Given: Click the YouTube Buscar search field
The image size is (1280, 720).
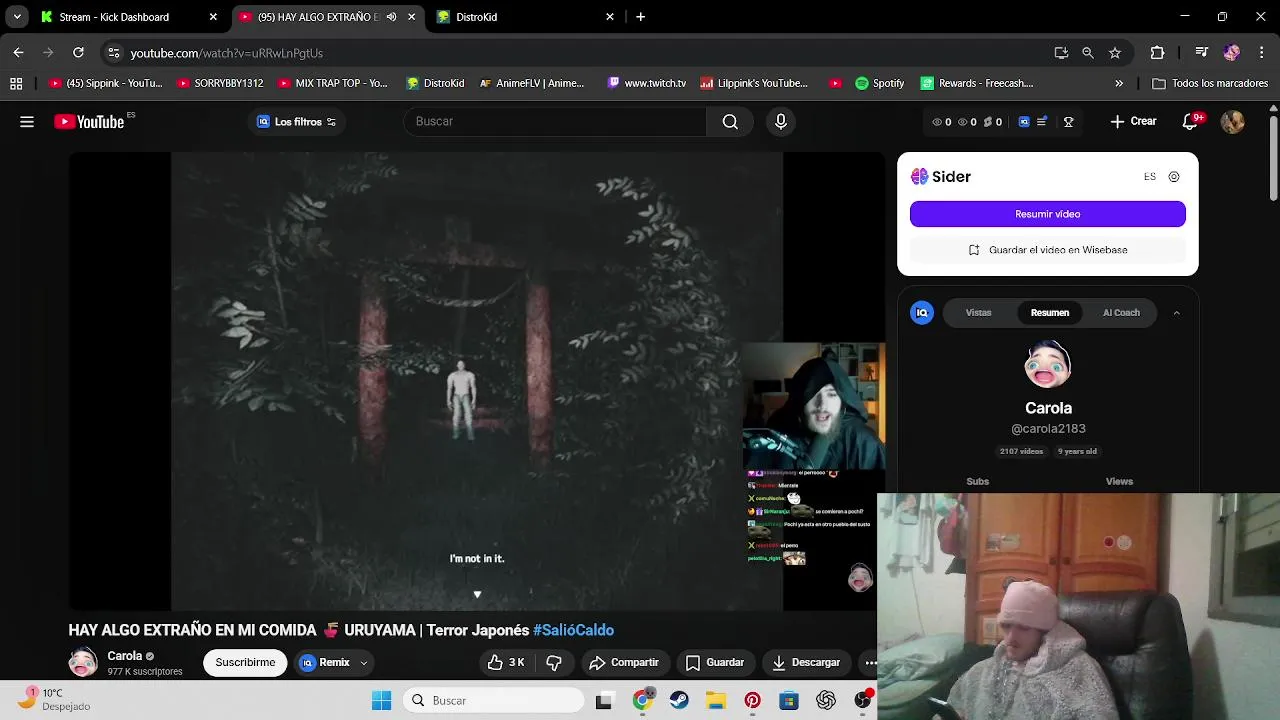Looking at the screenshot, I should (555, 122).
